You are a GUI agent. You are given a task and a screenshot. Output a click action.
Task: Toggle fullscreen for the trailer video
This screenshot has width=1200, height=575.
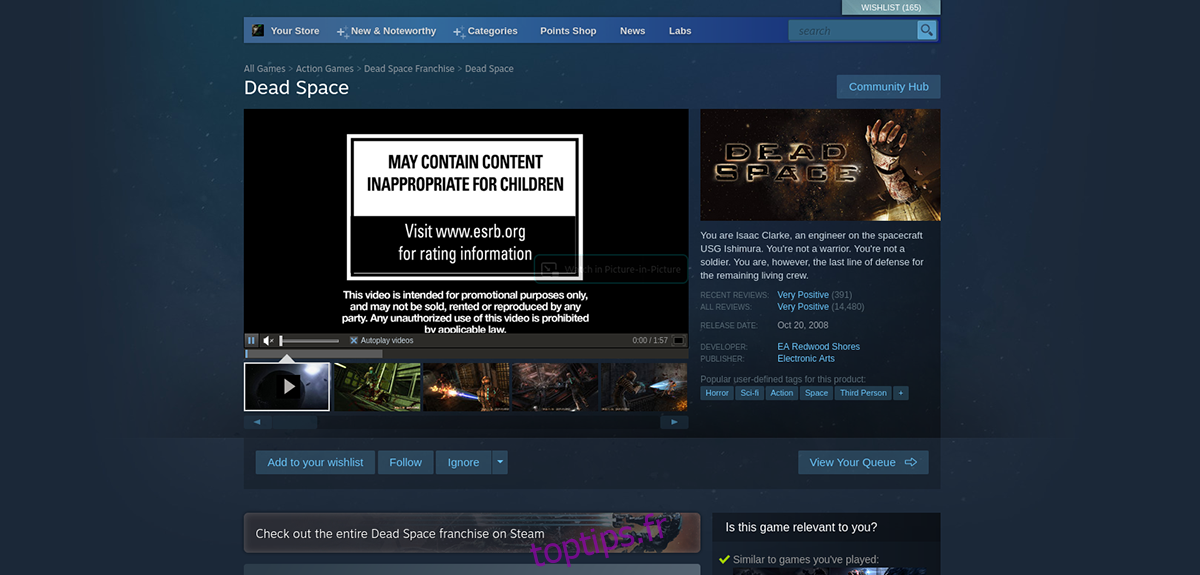(679, 341)
